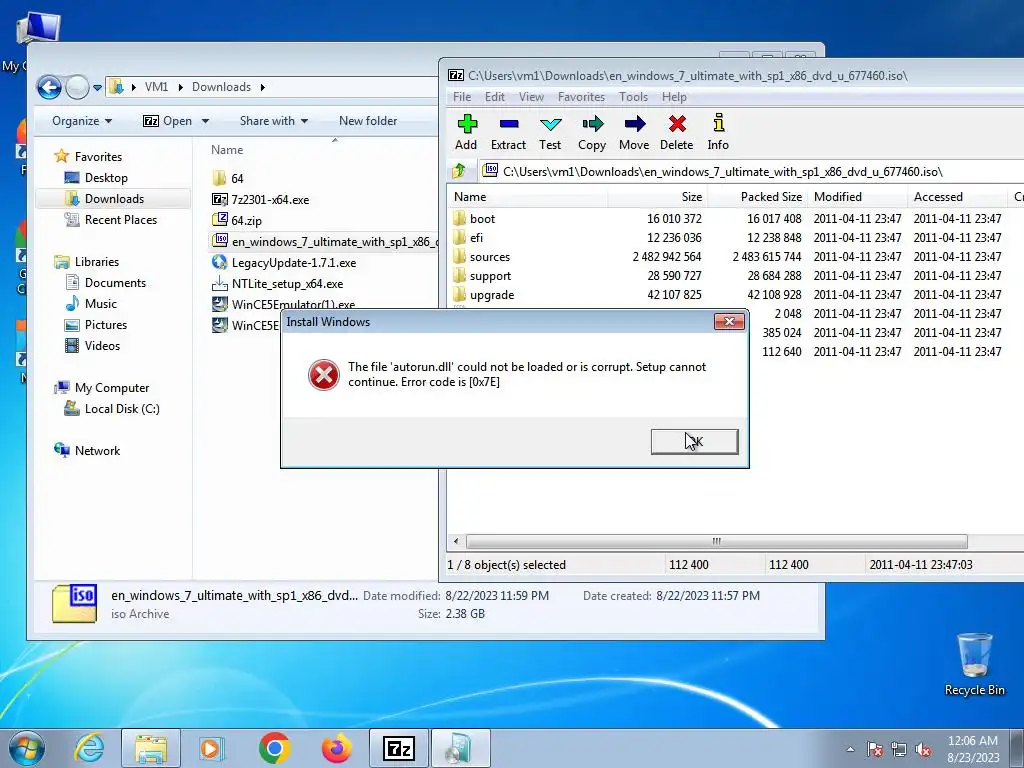Click Open with 7-Zip in Explorer toolbar
Viewport: 1024px width, 768px height.
[x=167, y=121]
